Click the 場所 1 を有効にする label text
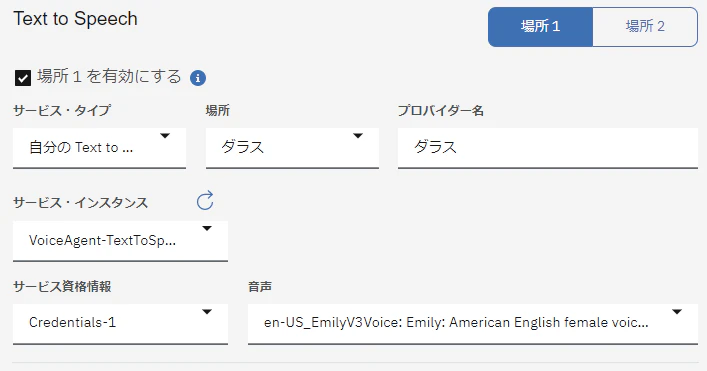Image resolution: width=707 pixels, height=371 pixels. [x=109, y=77]
